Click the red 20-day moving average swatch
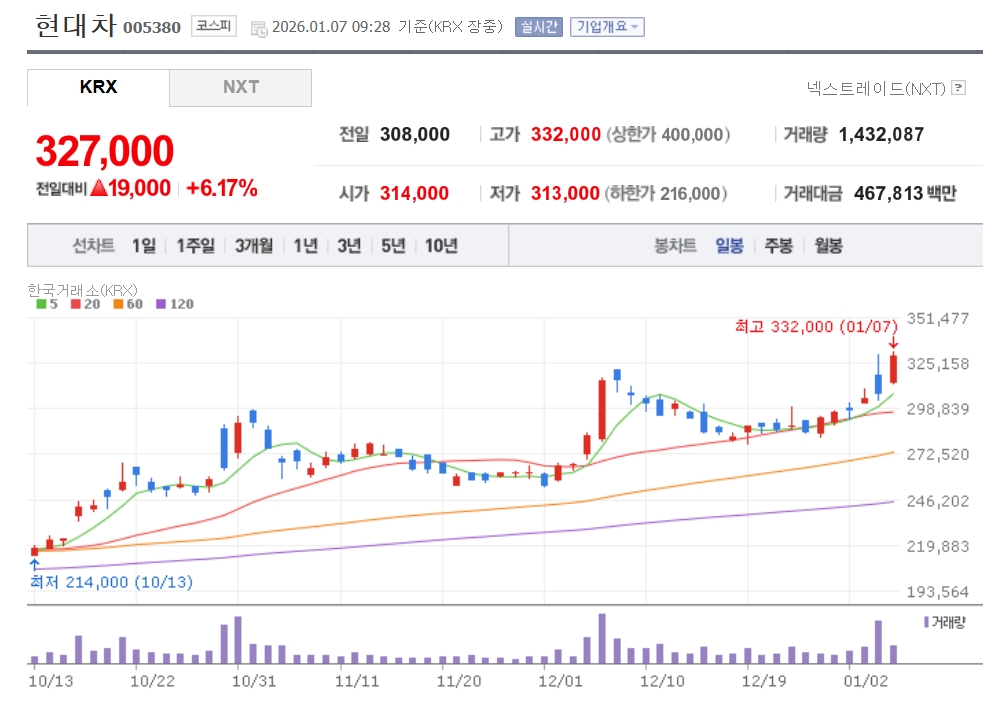This screenshot has height=714, width=983. click(76, 304)
